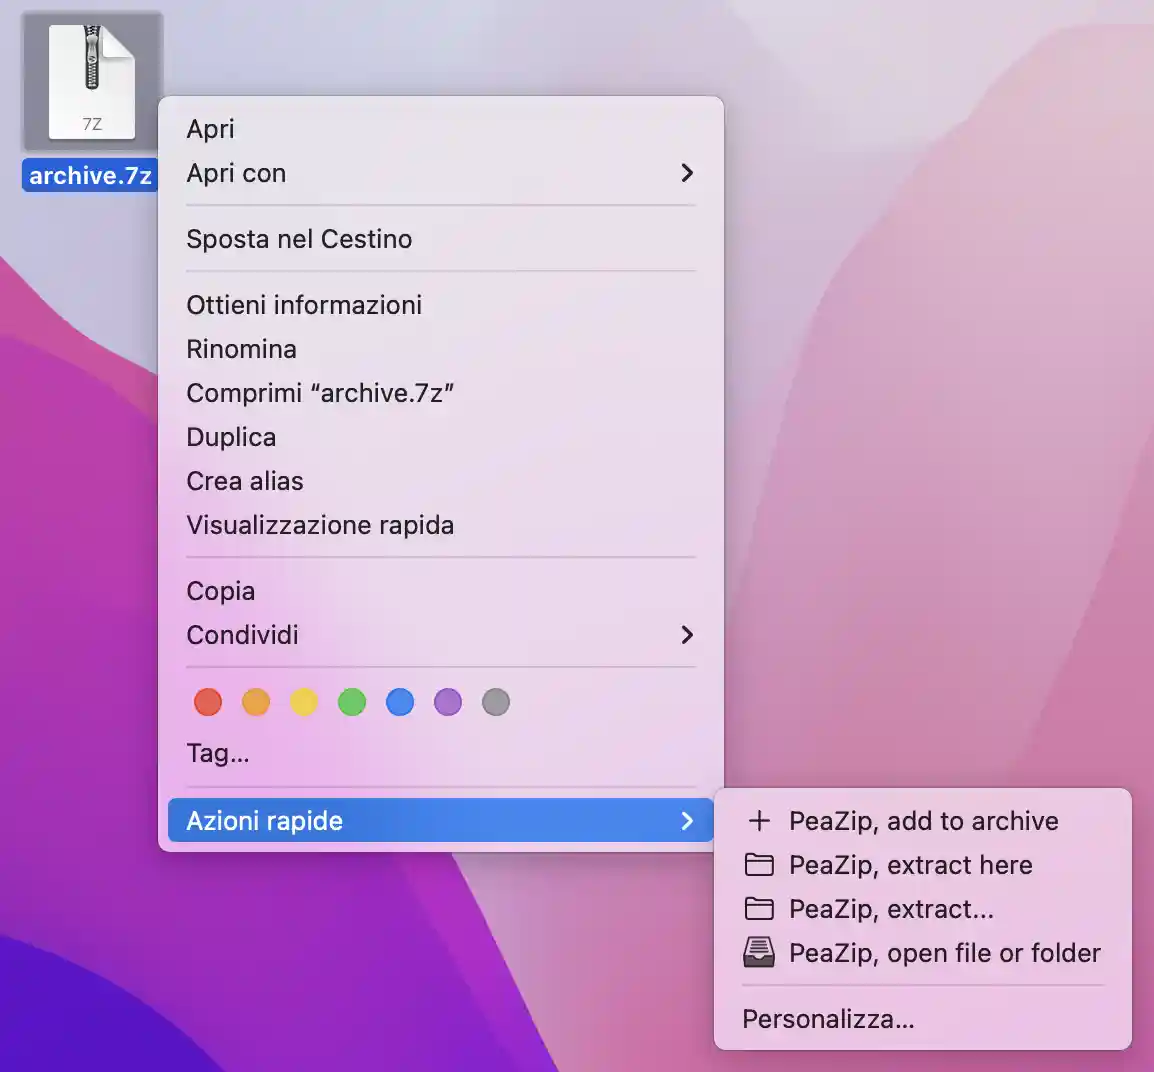Run PeaZip, extract here action
This screenshot has height=1072, width=1154.
910,865
